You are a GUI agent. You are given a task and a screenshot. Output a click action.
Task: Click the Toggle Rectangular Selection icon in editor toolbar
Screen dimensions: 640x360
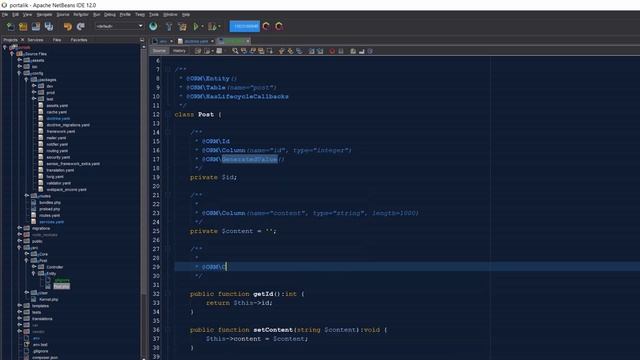[270, 51]
